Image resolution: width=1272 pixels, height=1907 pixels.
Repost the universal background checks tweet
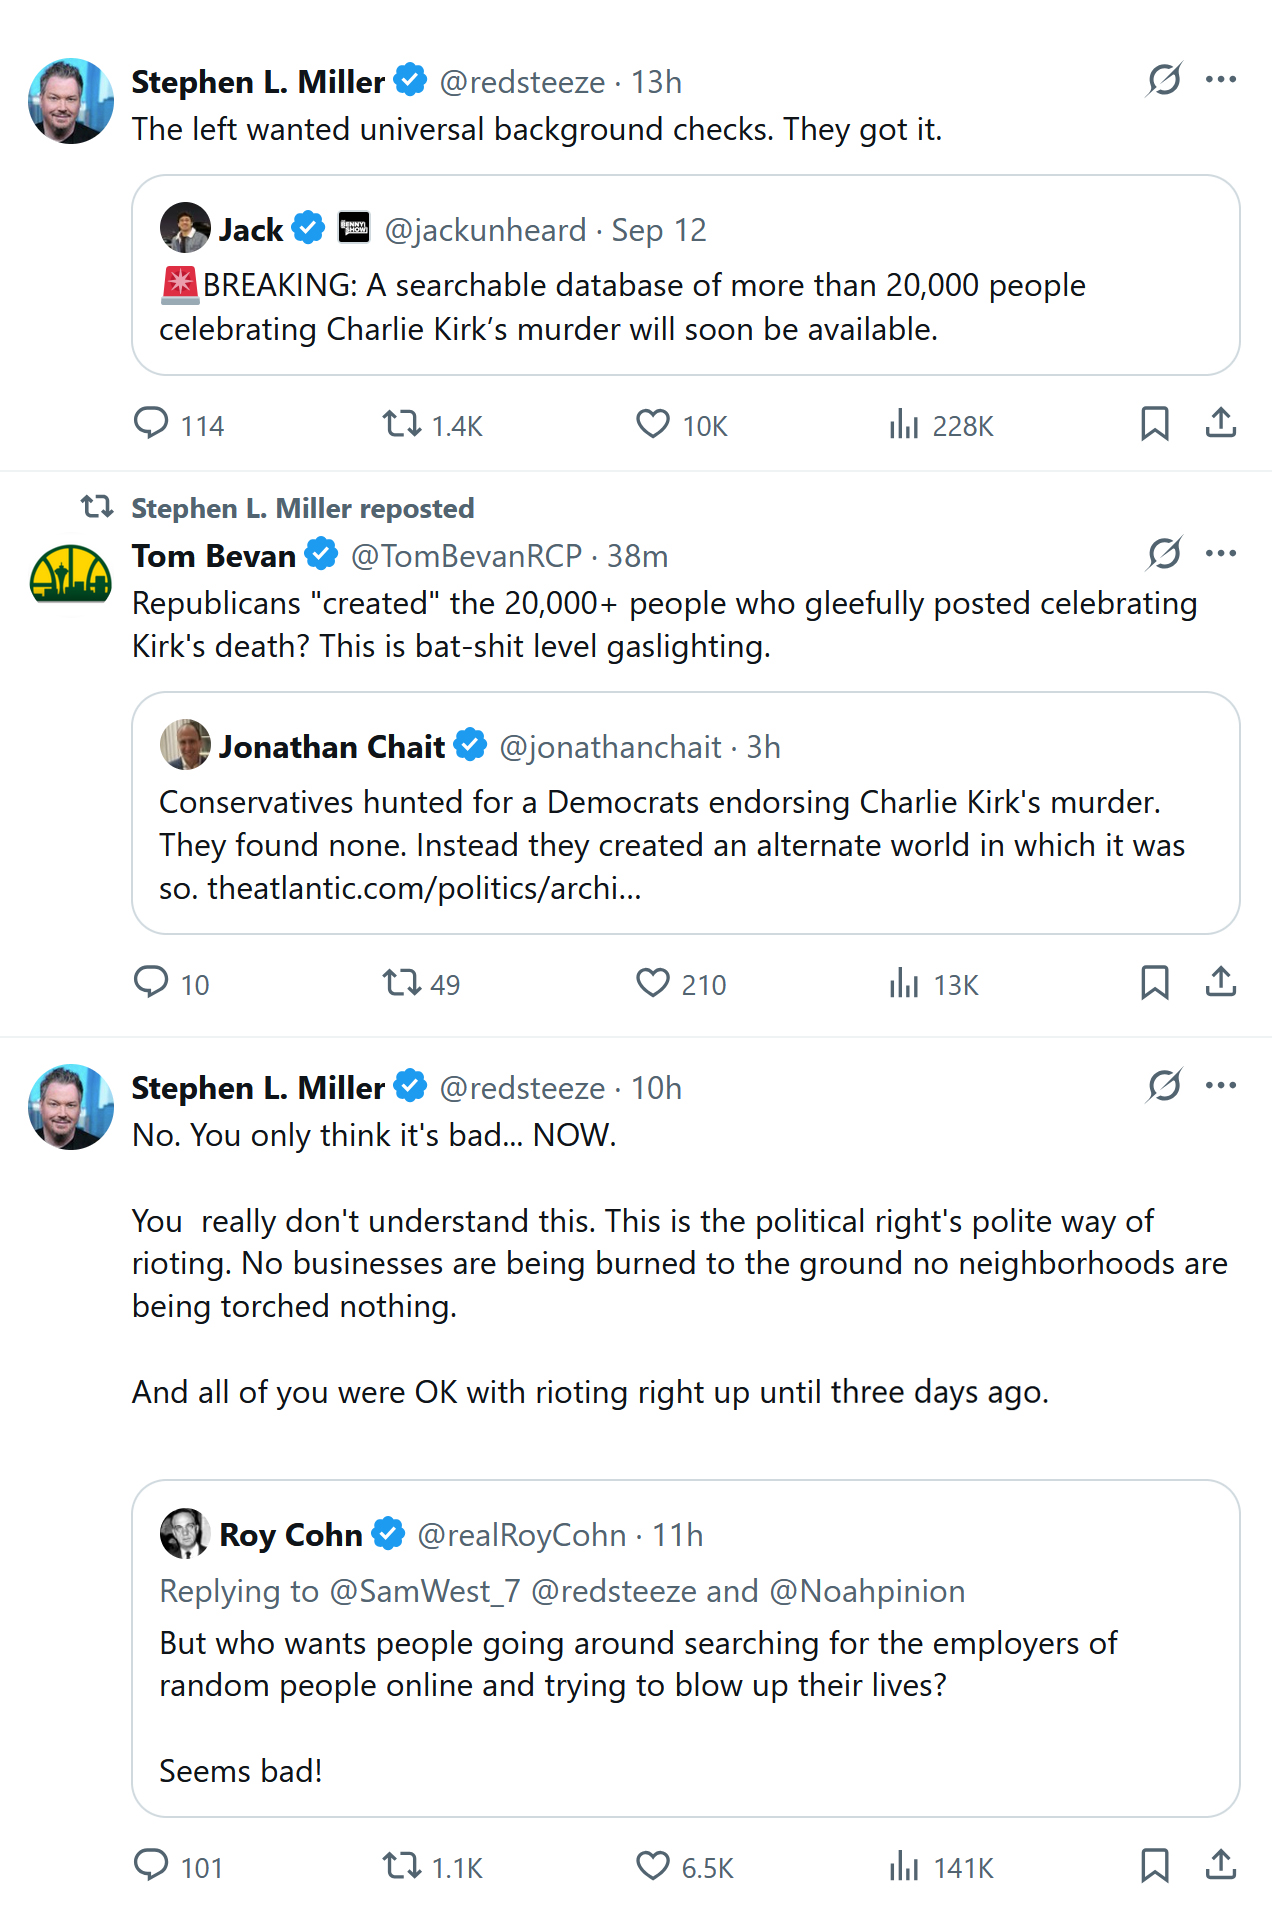coord(402,424)
